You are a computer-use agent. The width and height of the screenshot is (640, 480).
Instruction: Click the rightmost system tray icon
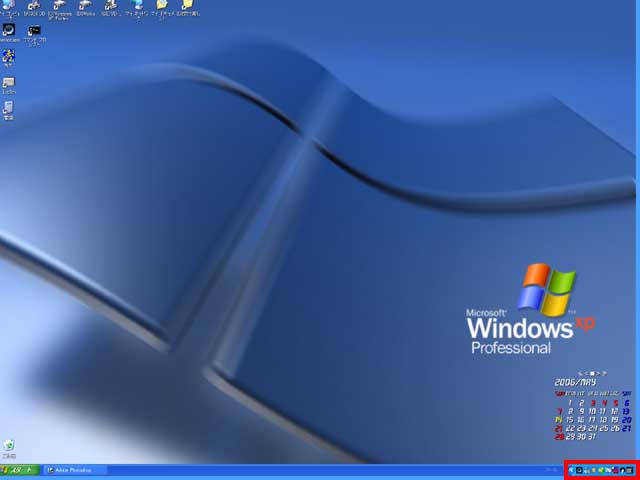tap(631, 470)
